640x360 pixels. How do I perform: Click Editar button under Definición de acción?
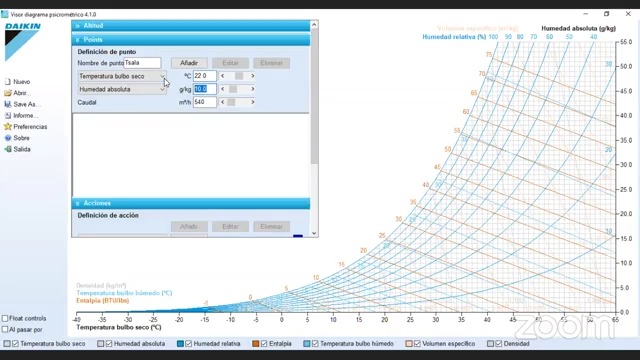[230, 227]
